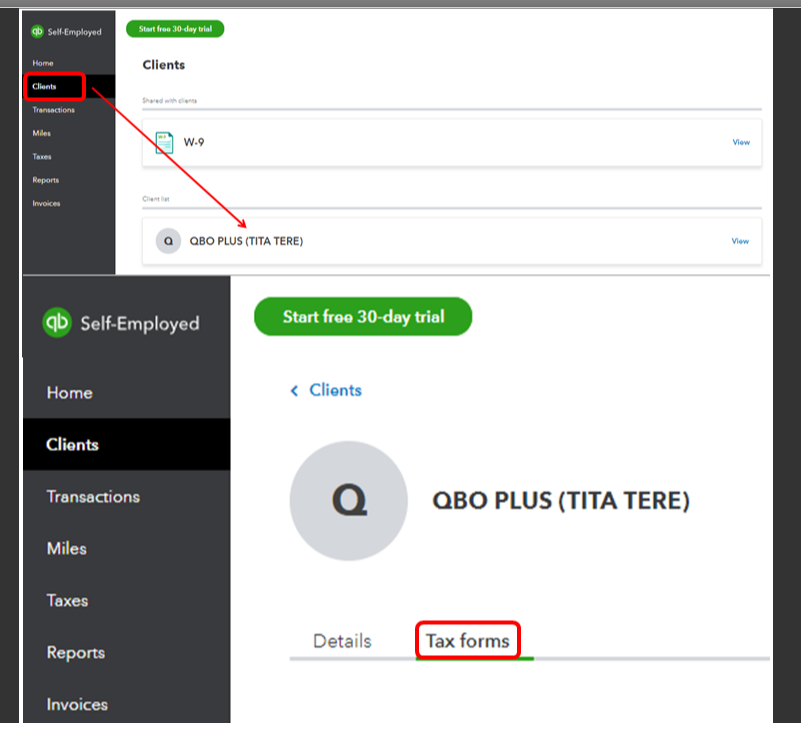Image resolution: width=801 pixels, height=735 pixels.
Task: Click the large Self-Employed brand text
Action: coord(140,324)
